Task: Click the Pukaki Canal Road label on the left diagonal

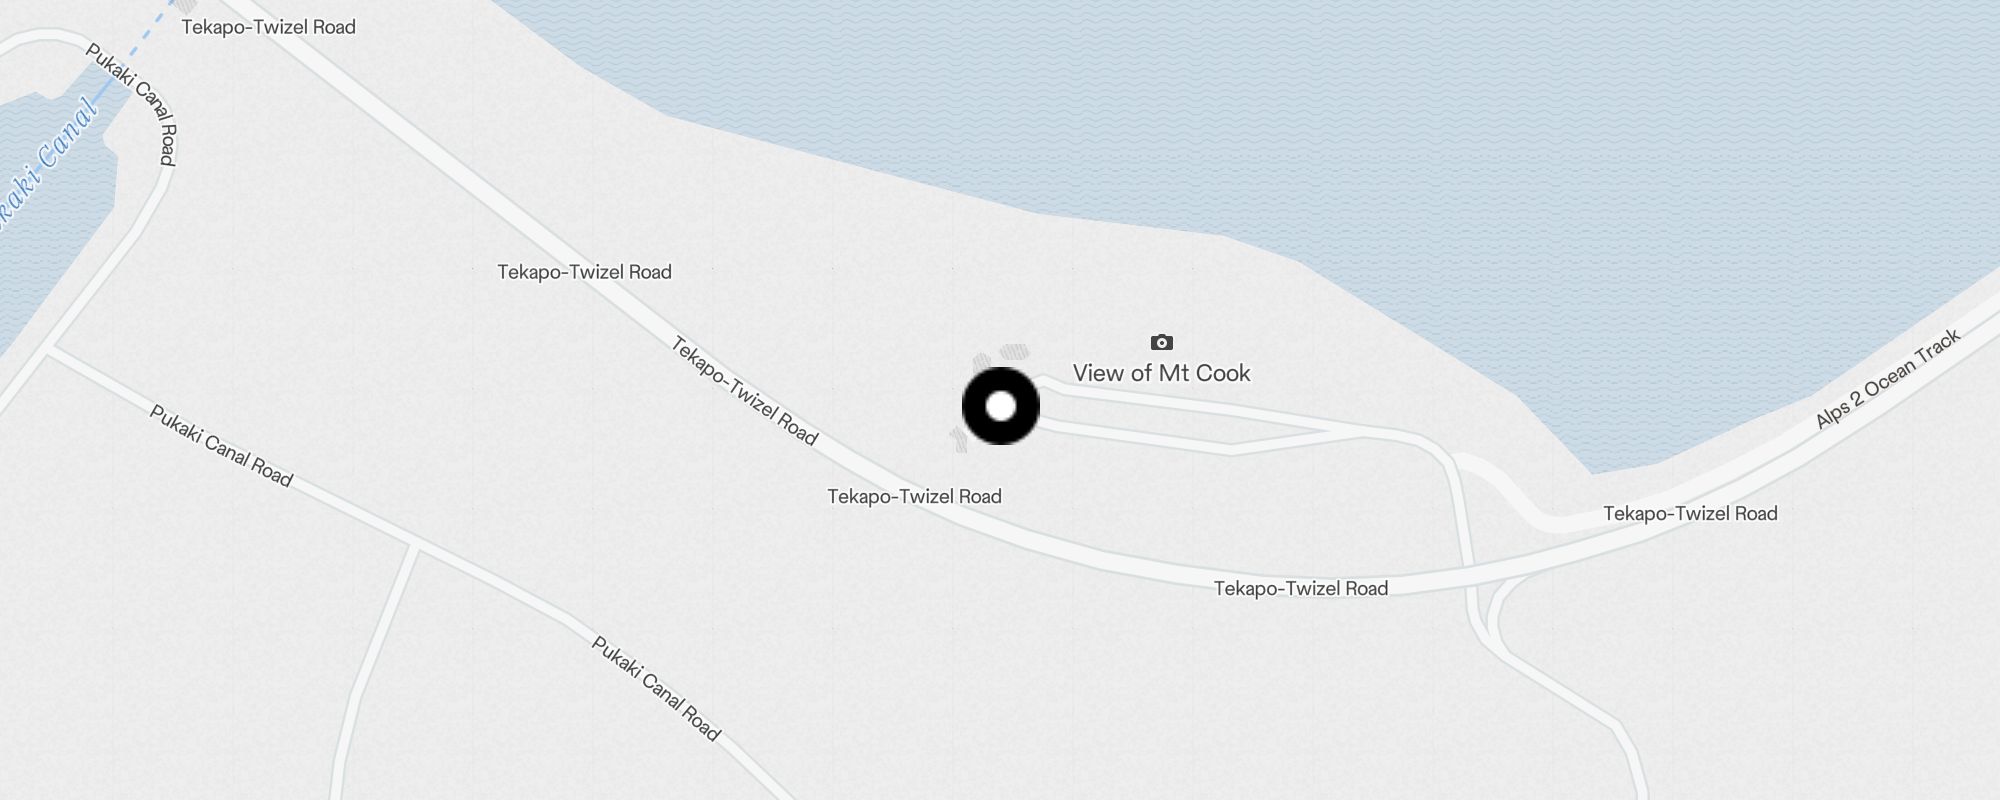Action: pyautogui.click(x=221, y=446)
